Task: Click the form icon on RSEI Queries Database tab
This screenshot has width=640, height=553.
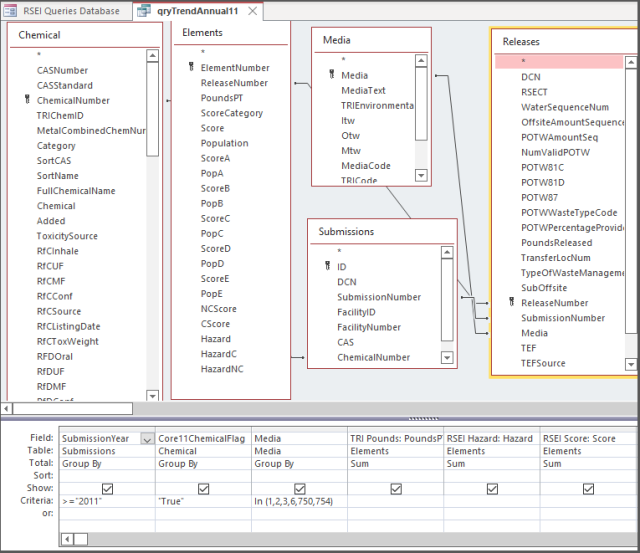Action: click(x=12, y=11)
